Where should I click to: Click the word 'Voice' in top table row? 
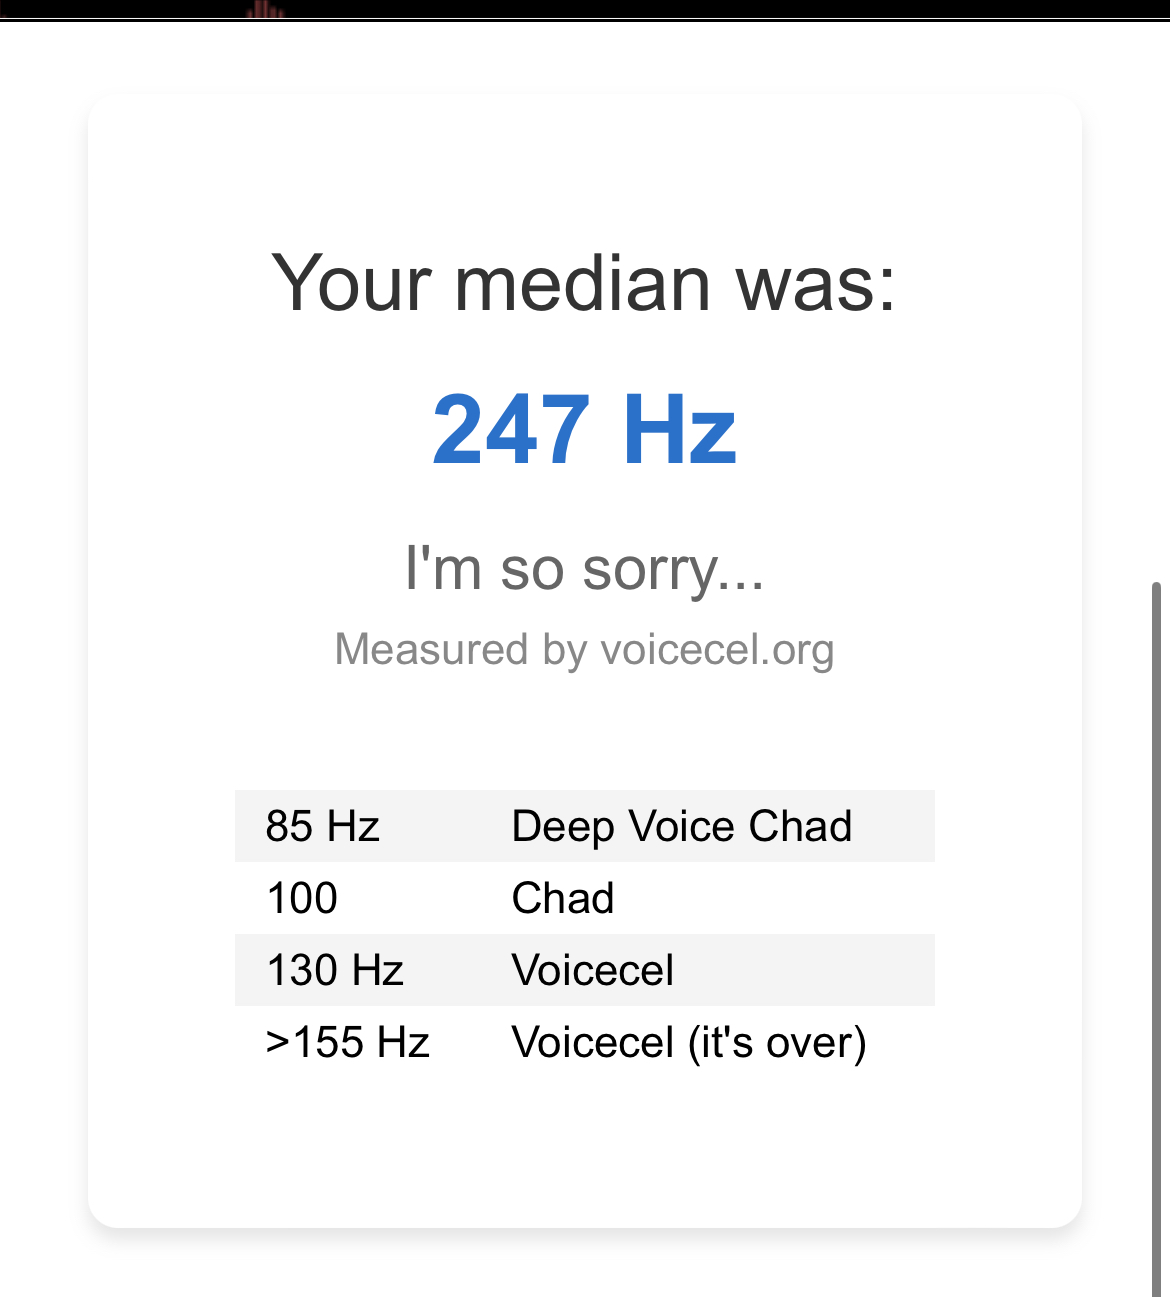pos(682,827)
